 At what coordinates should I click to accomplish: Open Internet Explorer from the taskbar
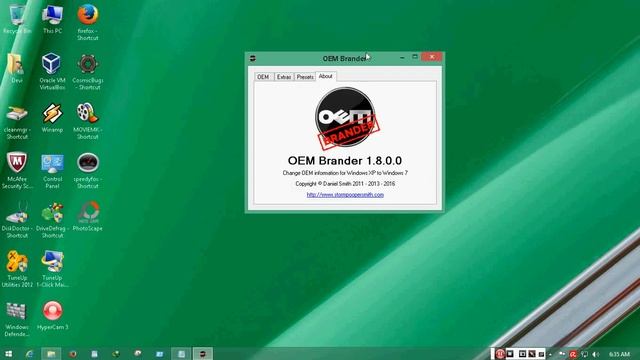(x=29, y=354)
